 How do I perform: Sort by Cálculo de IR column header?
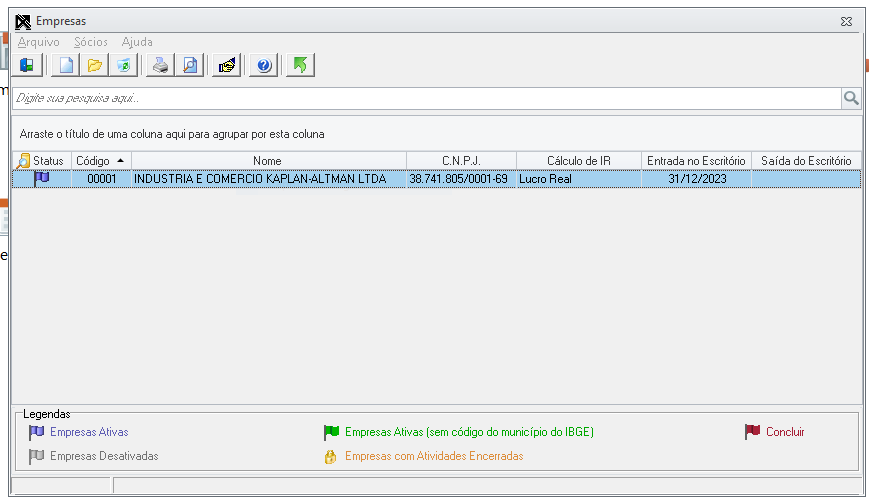(578, 161)
